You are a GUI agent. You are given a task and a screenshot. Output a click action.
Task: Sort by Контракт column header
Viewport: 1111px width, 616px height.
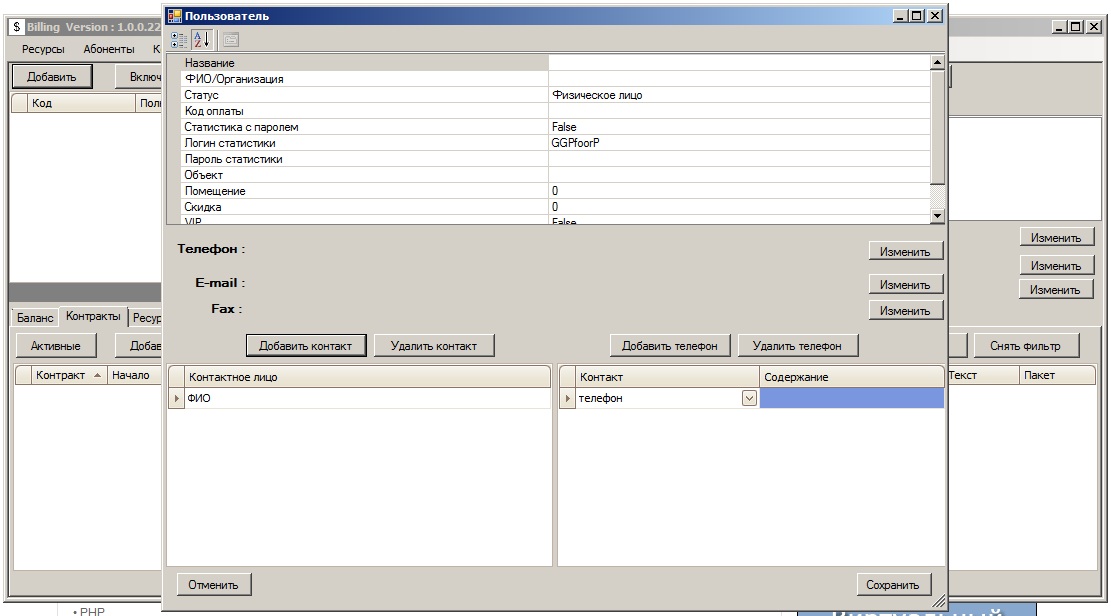coord(69,375)
